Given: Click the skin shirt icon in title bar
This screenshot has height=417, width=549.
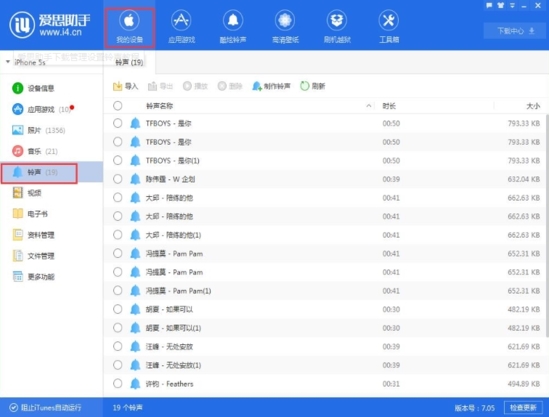Looking at the screenshot, I should coord(501,5).
